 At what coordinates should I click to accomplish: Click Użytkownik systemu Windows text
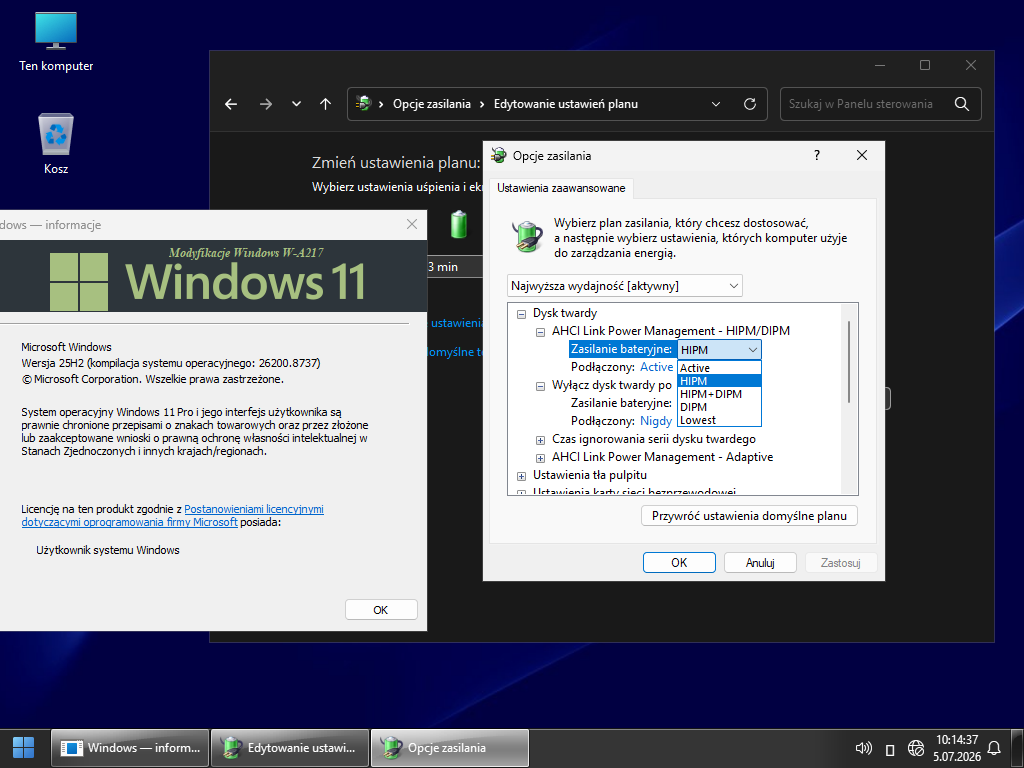coord(108,551)
